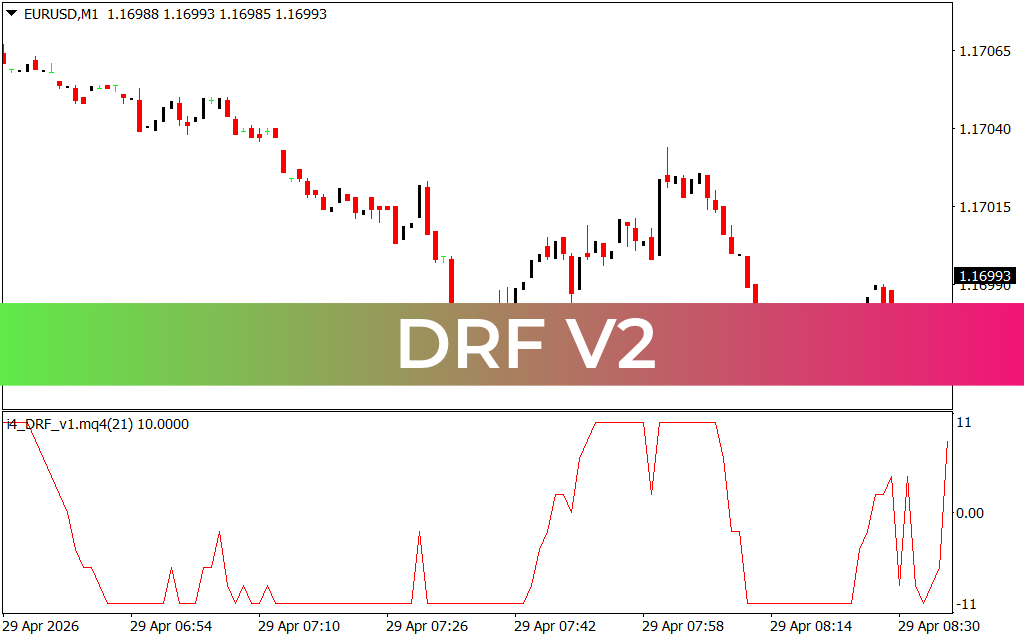
Task: Click the 29 Apr 08:30 time label
Action: pyautogui.click(x=939, y=626)
